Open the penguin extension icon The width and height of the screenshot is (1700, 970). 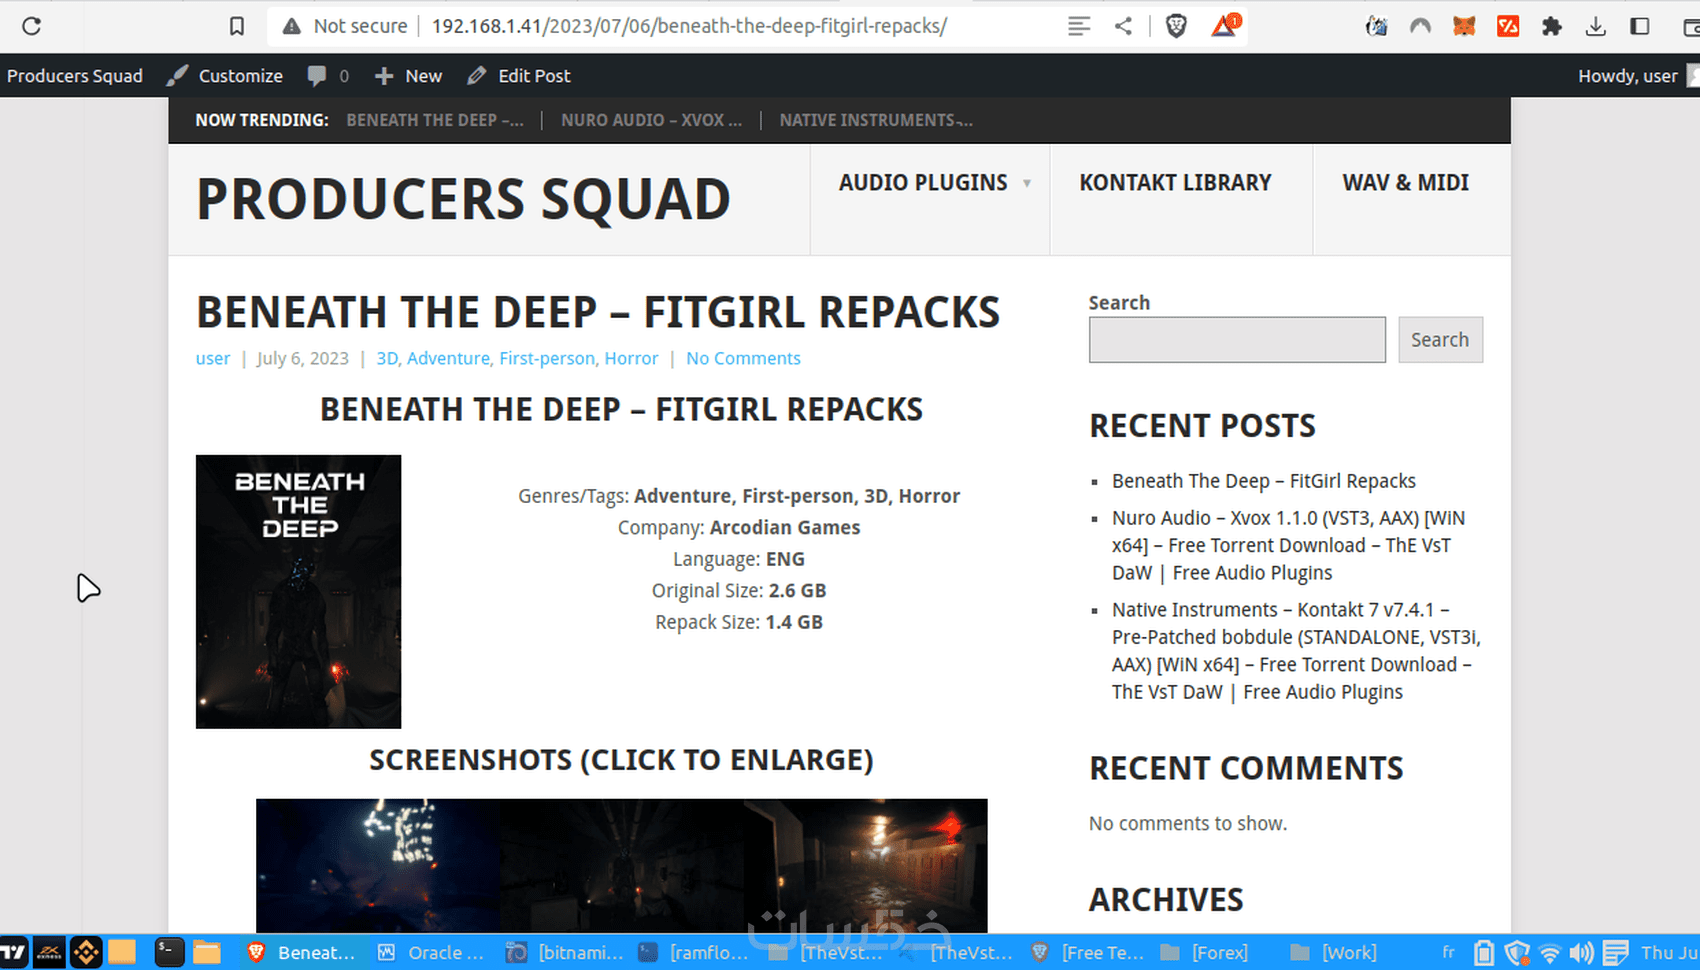[x=1377, y=26]
